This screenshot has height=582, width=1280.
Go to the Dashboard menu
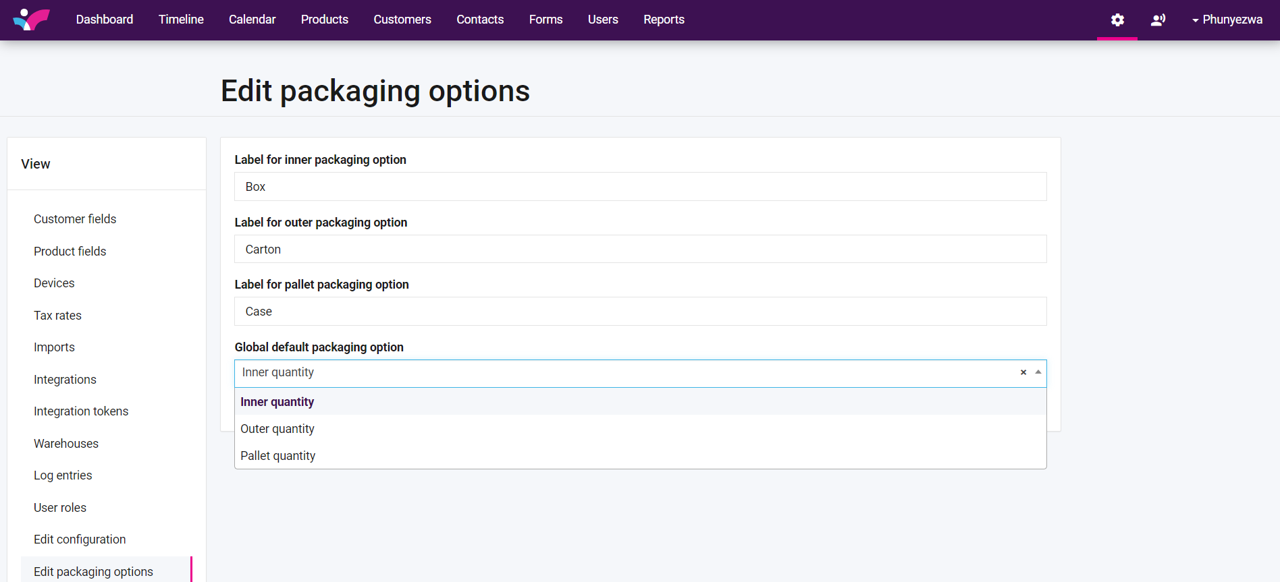click(104, 20)
